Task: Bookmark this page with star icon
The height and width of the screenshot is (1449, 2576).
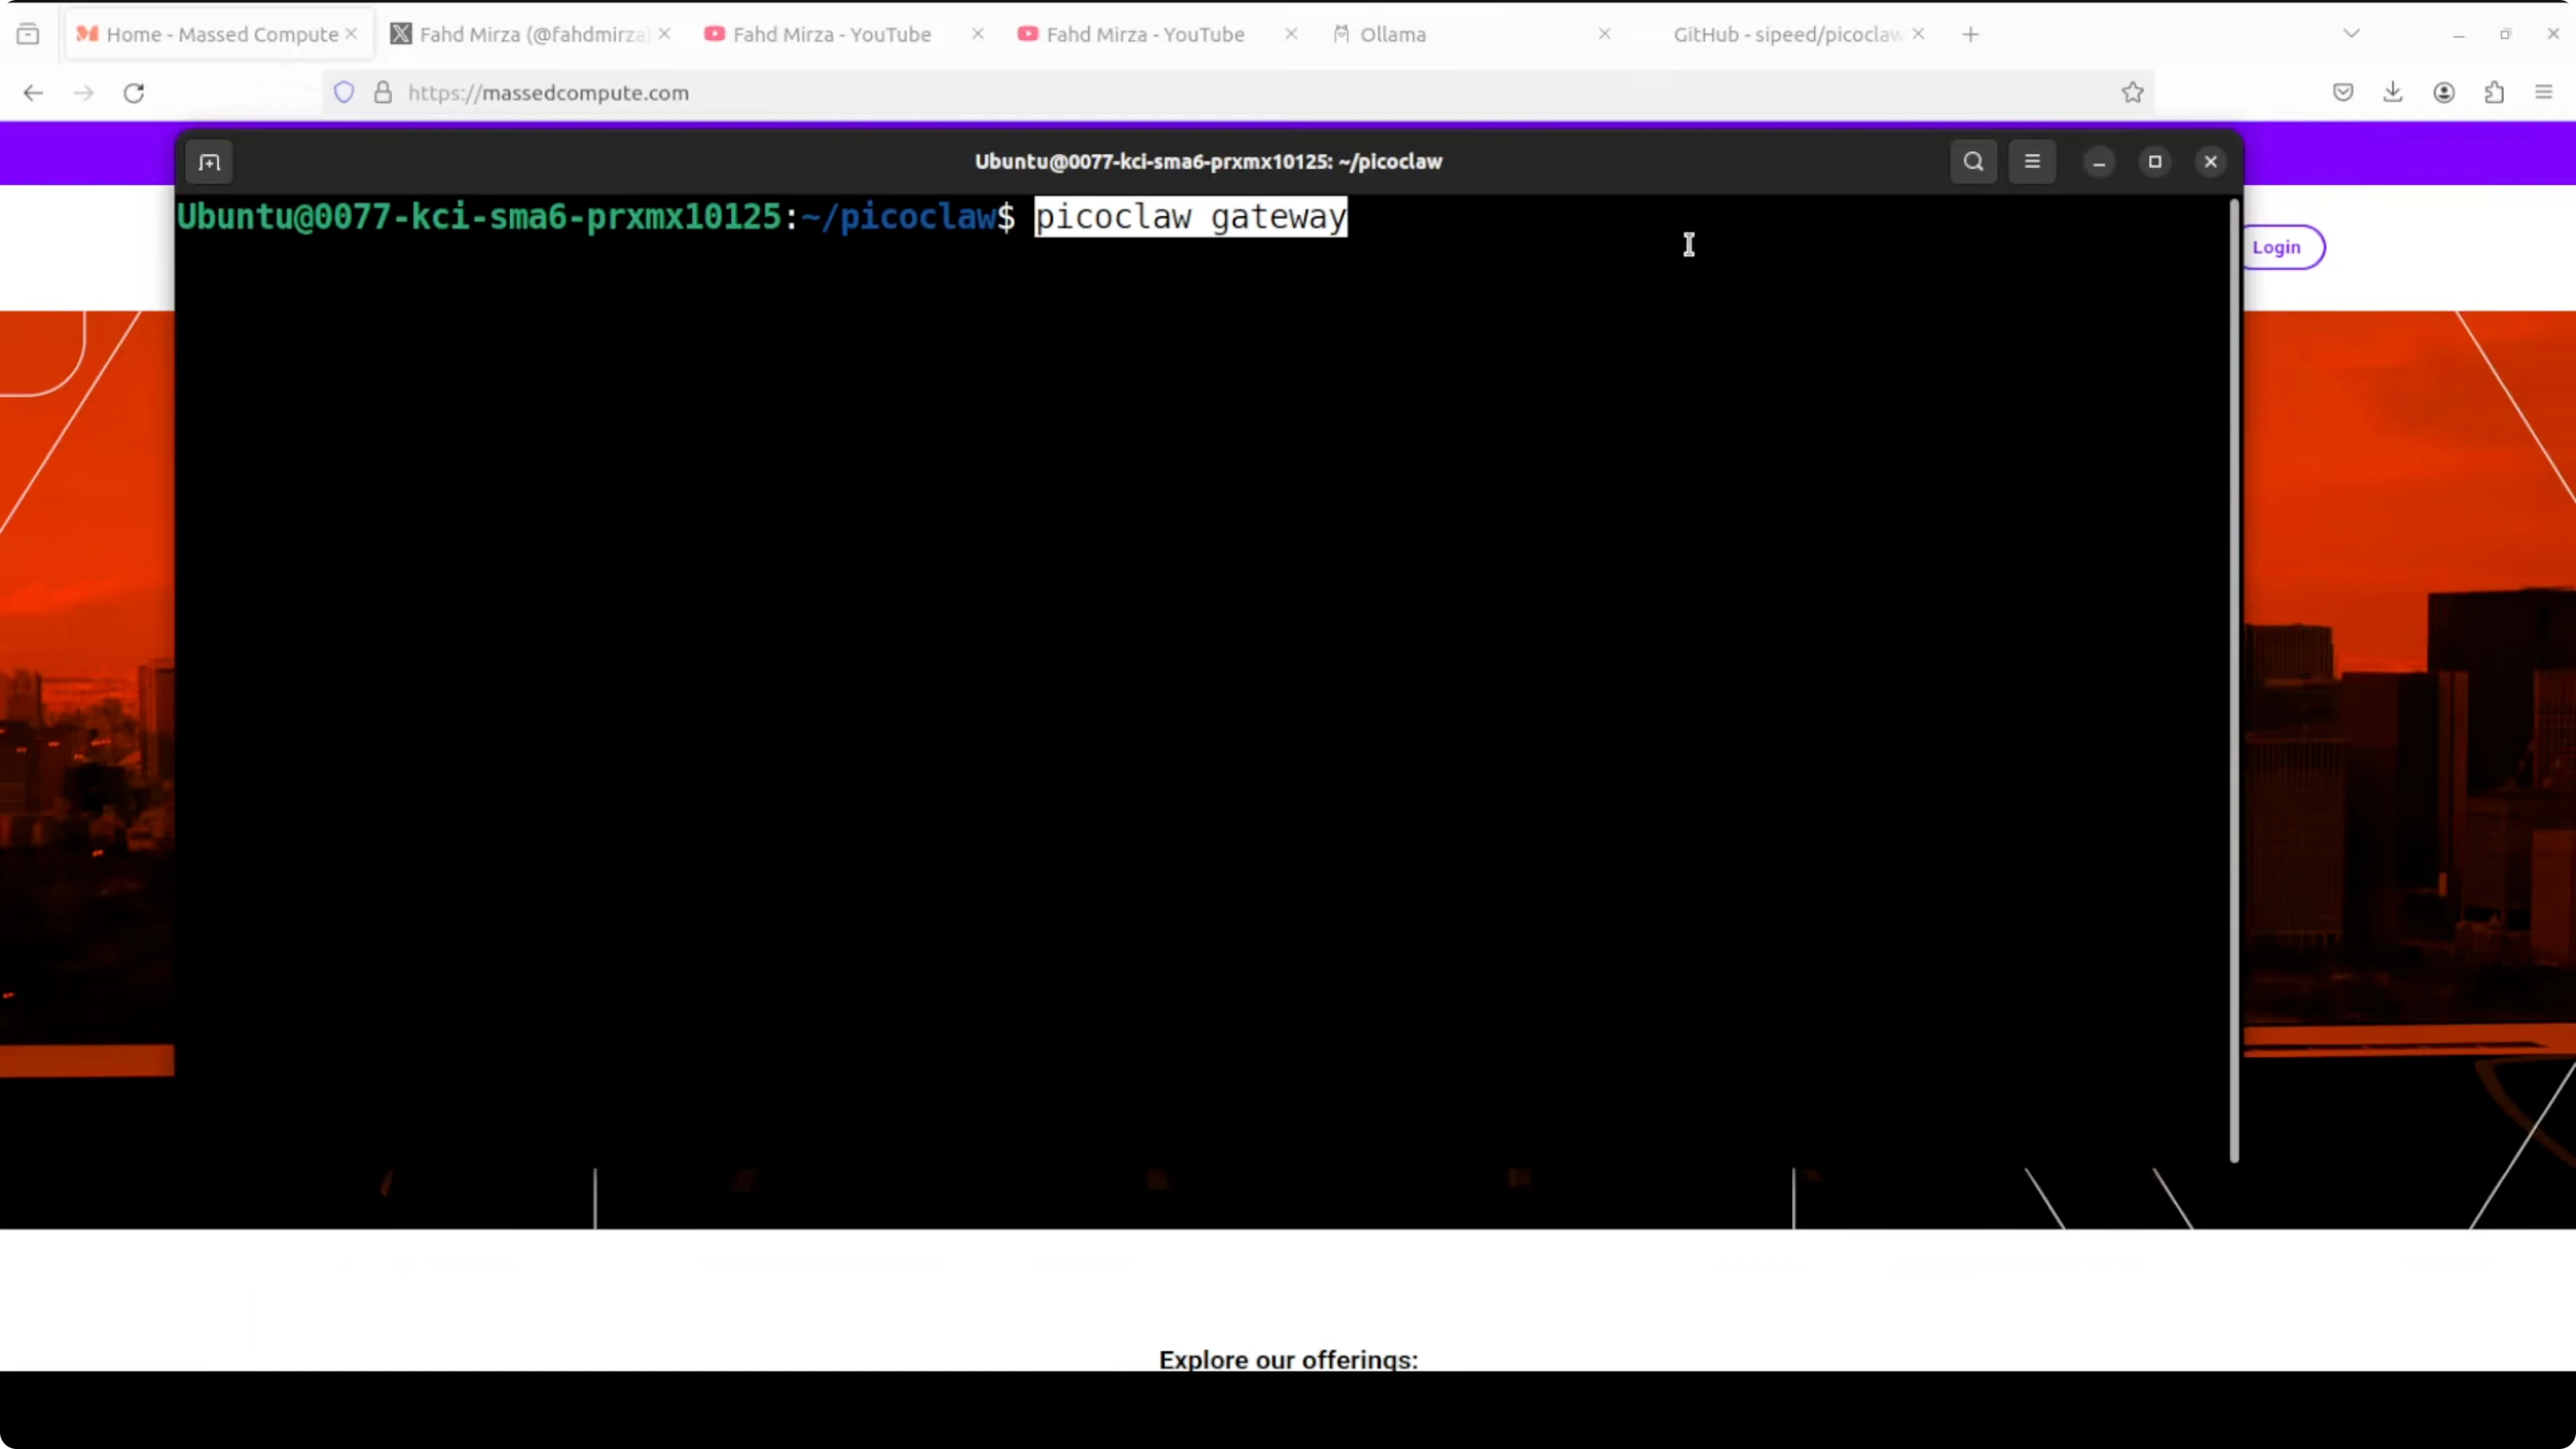Action: pyautogui.click(x=2132, y=93)
